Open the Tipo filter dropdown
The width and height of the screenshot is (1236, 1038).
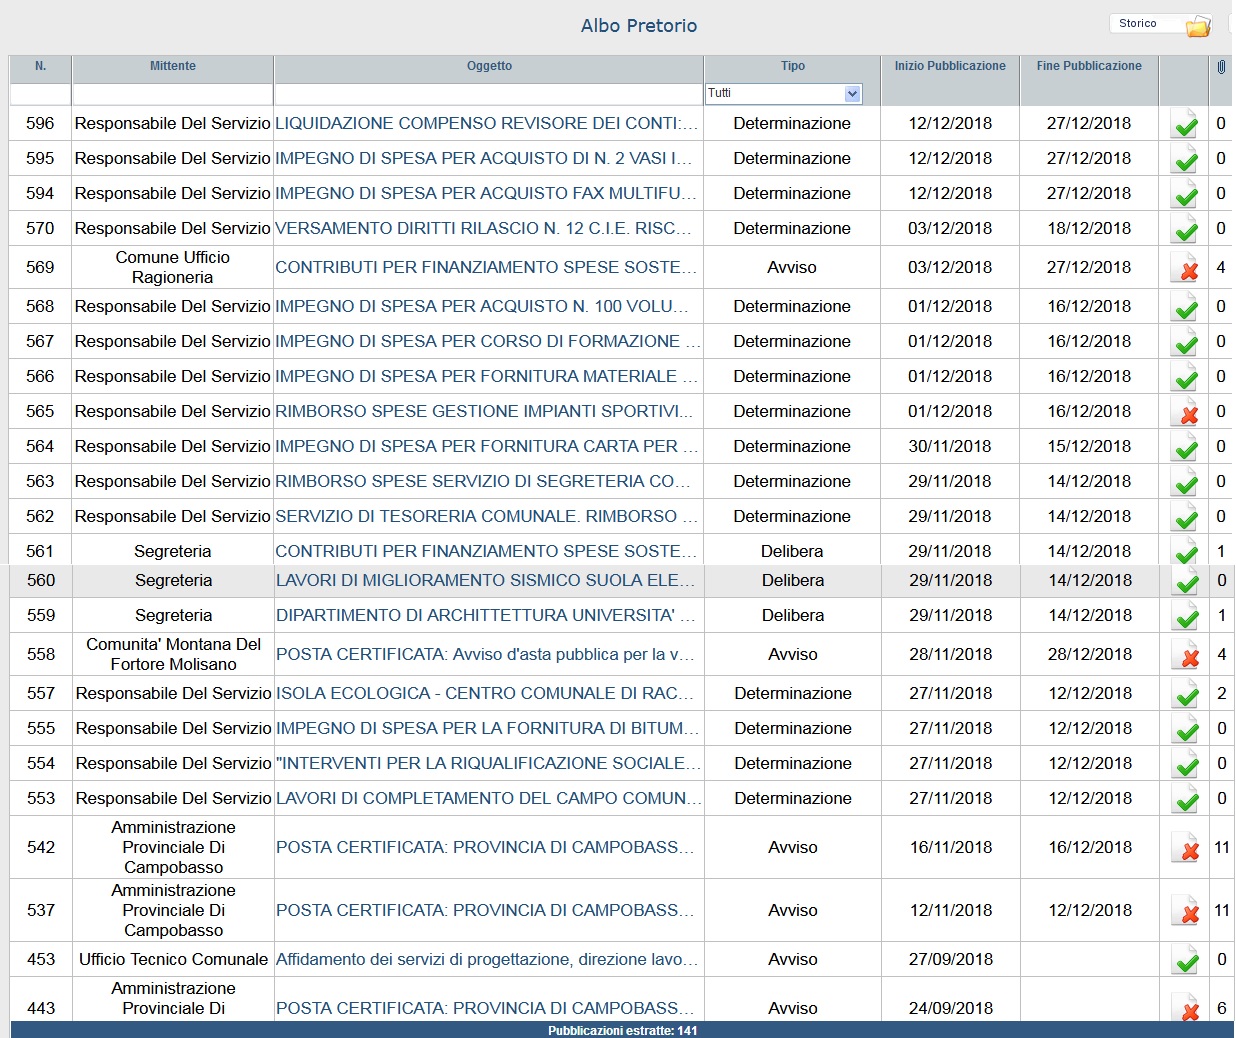[x=783, y=93]
